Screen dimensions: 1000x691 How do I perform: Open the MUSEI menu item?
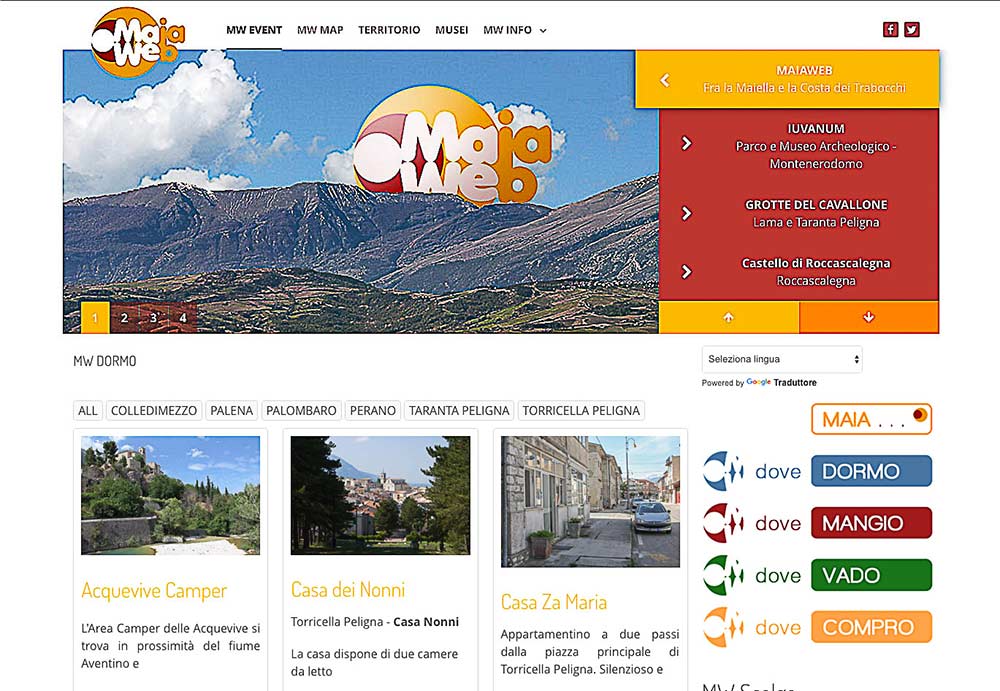[452, 30]
